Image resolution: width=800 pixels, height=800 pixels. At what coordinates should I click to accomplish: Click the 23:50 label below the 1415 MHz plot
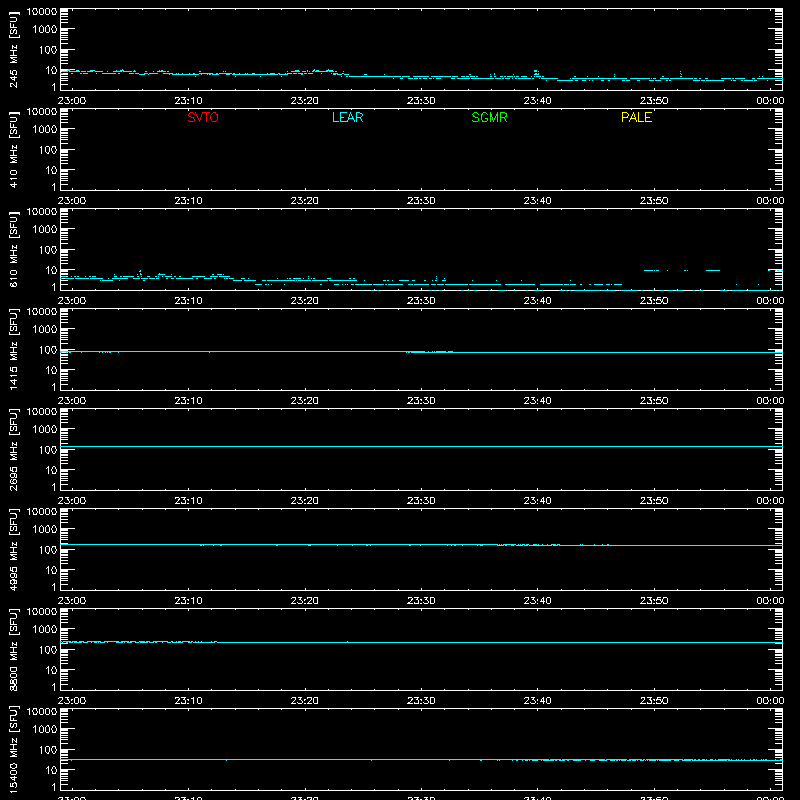(654, 401)
